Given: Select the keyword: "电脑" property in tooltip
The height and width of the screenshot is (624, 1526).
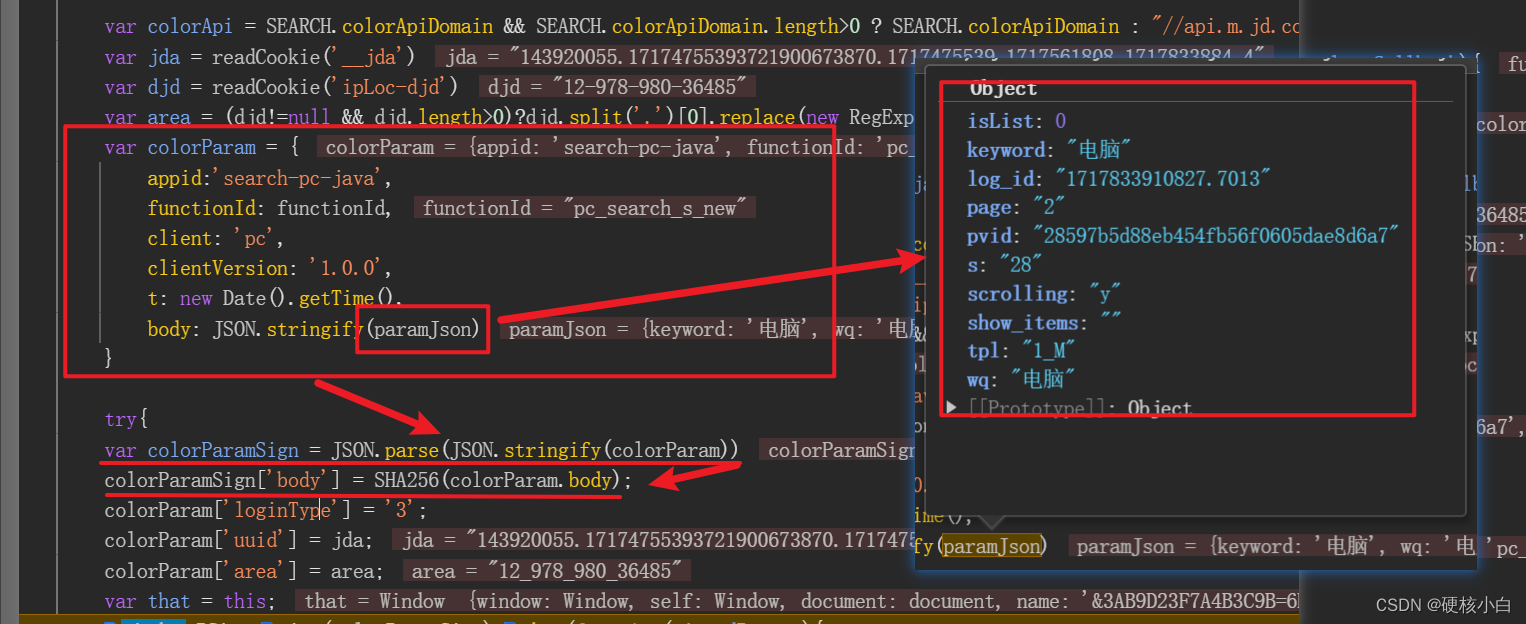Looking at the screenshot, I should pyautogui.click(x=1049, y=150).
